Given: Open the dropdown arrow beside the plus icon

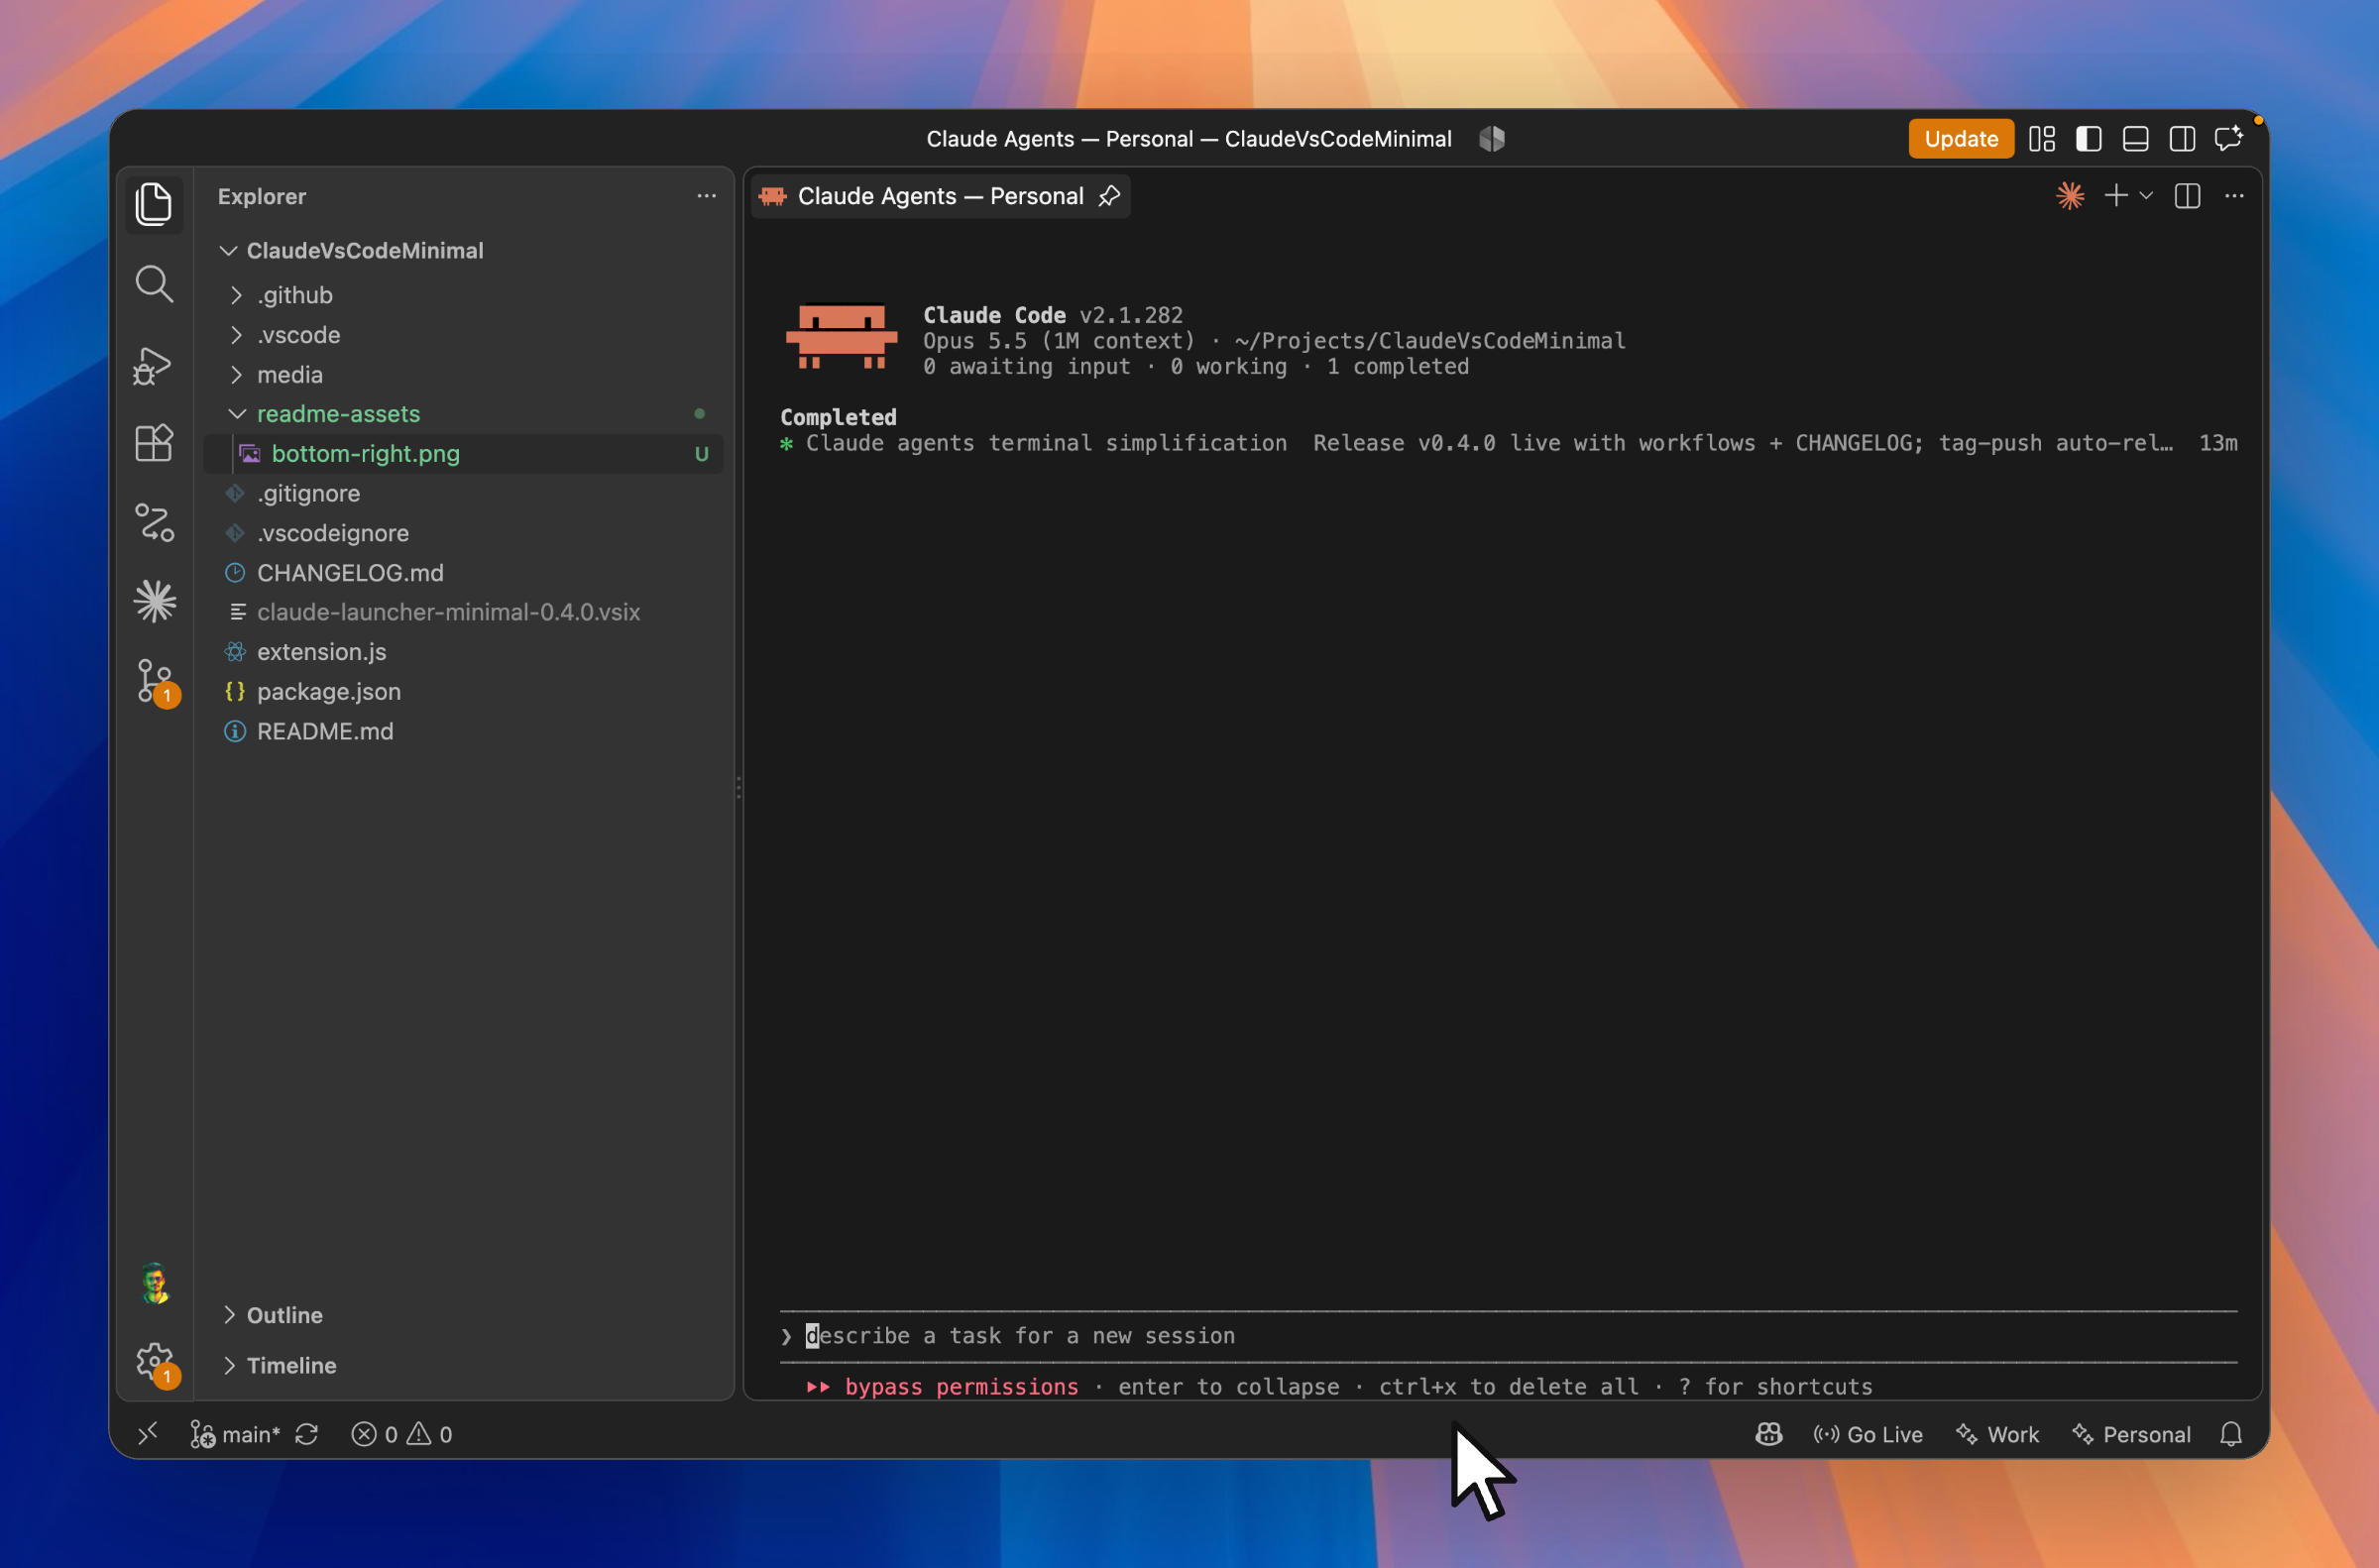Looking at the screenshot, I should (2145, 196).
